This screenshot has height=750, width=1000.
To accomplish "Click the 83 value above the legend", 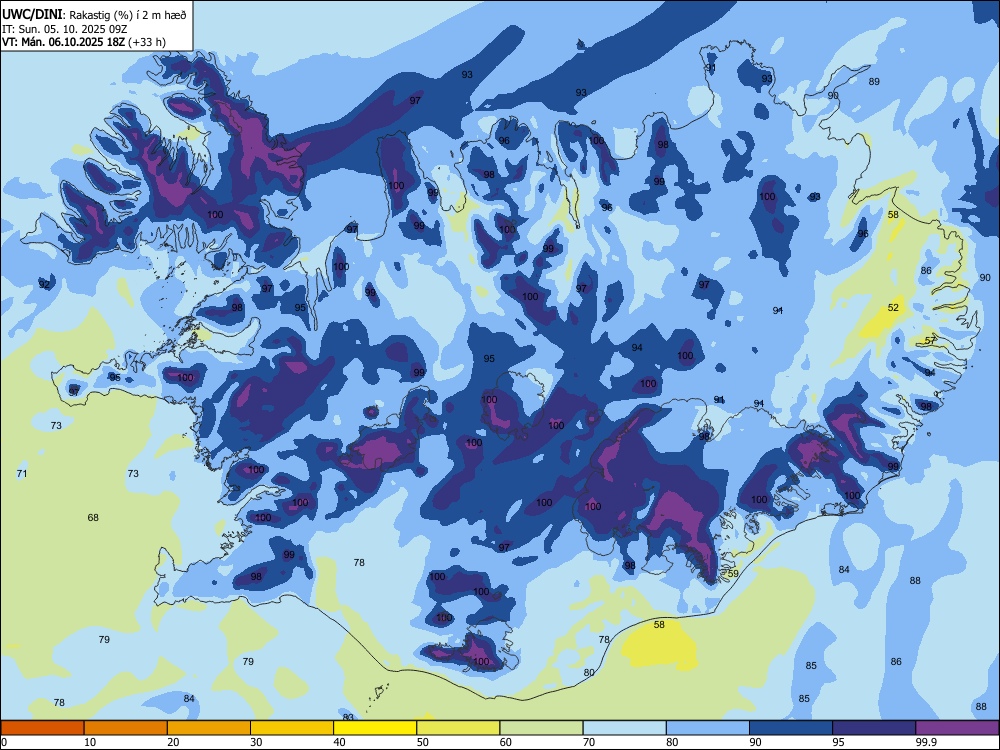I will coord(348,717).
